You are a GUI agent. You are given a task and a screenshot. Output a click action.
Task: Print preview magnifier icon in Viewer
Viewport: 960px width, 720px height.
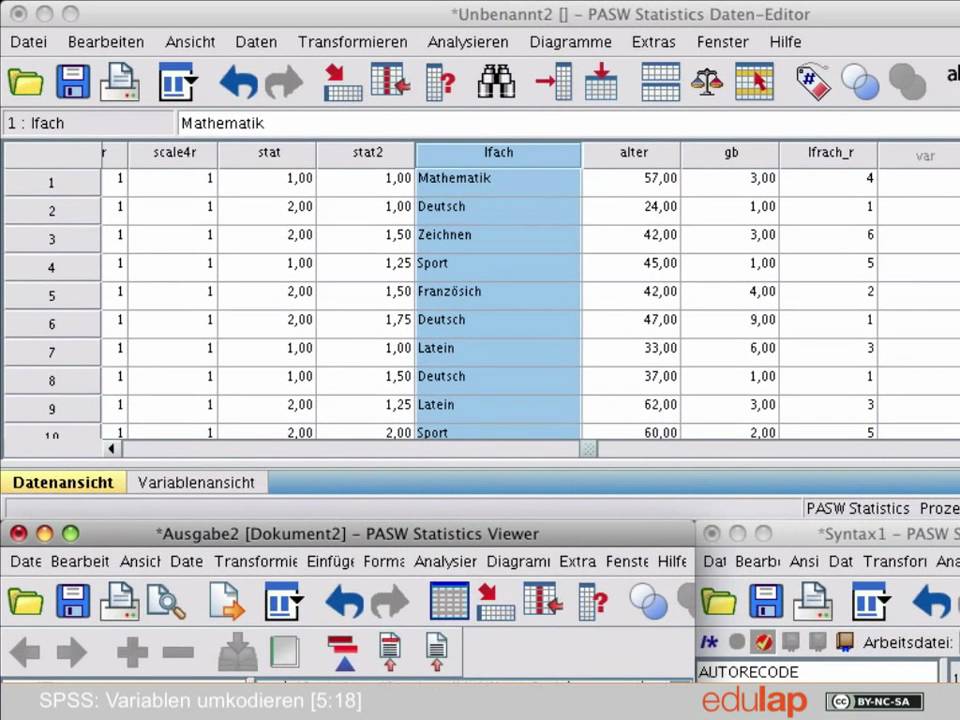click(166, 602)
